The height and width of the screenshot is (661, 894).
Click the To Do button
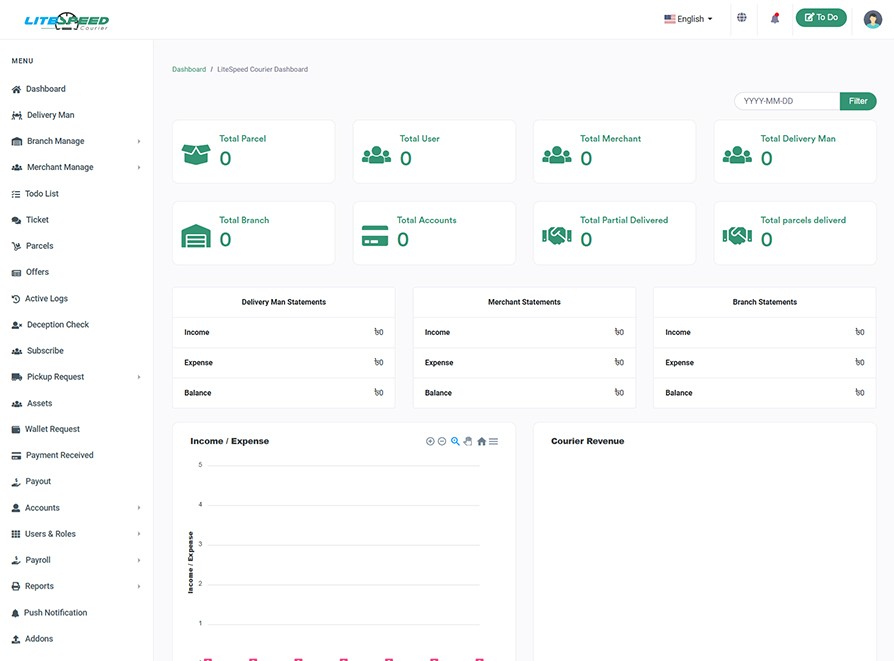[820, 18]
